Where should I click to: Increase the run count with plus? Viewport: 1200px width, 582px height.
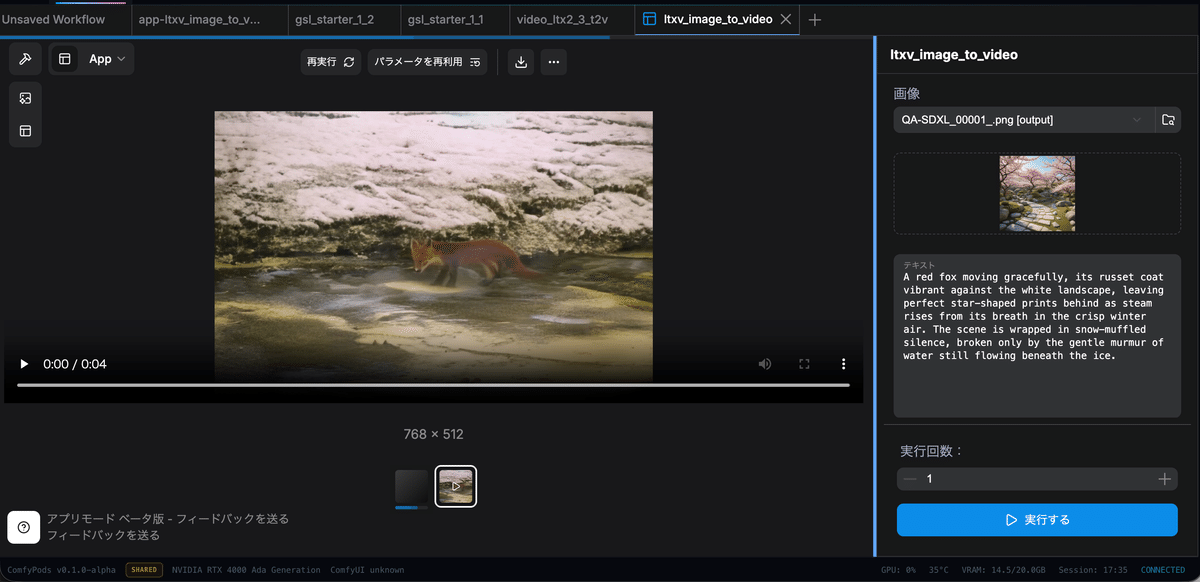[x=1164, y=479]
